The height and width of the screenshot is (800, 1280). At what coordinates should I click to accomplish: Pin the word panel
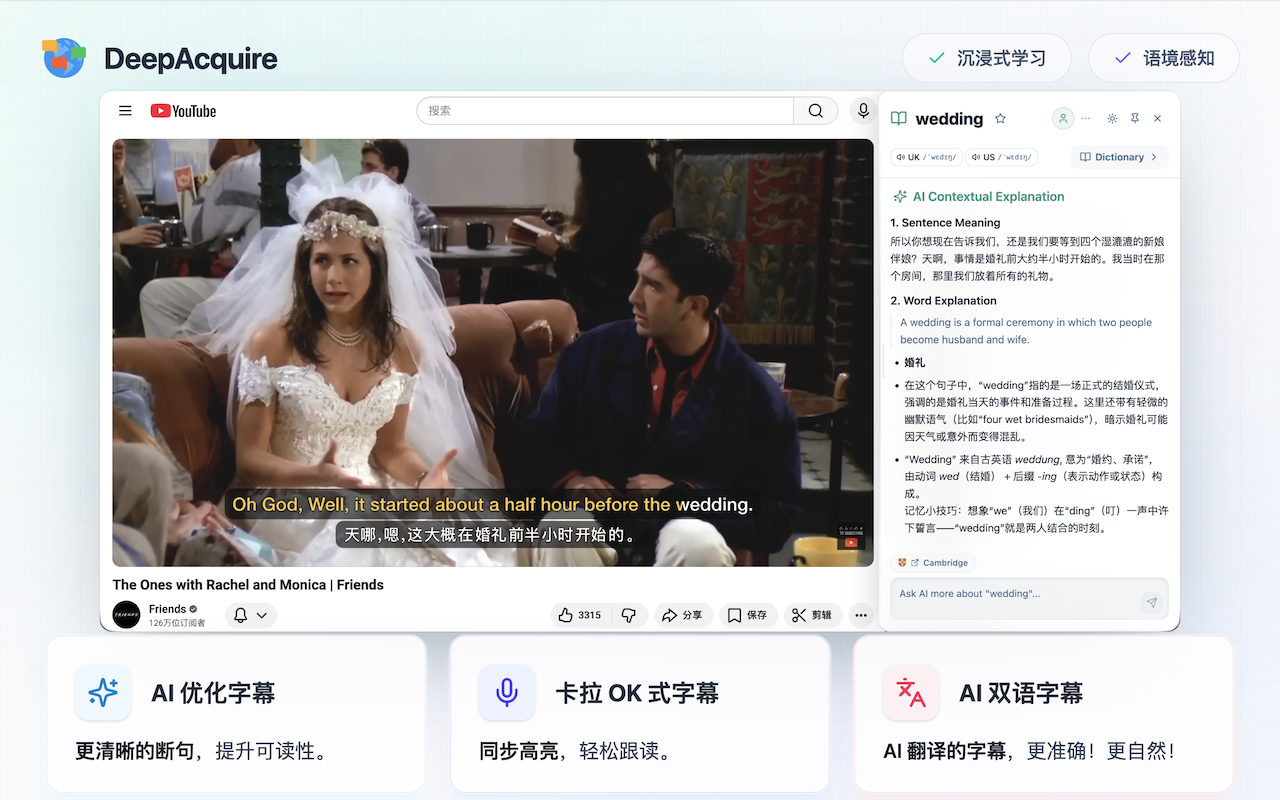[1135, 118]
